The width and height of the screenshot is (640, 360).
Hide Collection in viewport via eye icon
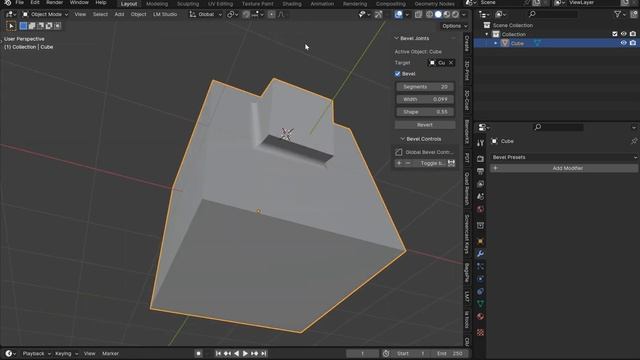(x=623, y=34)
